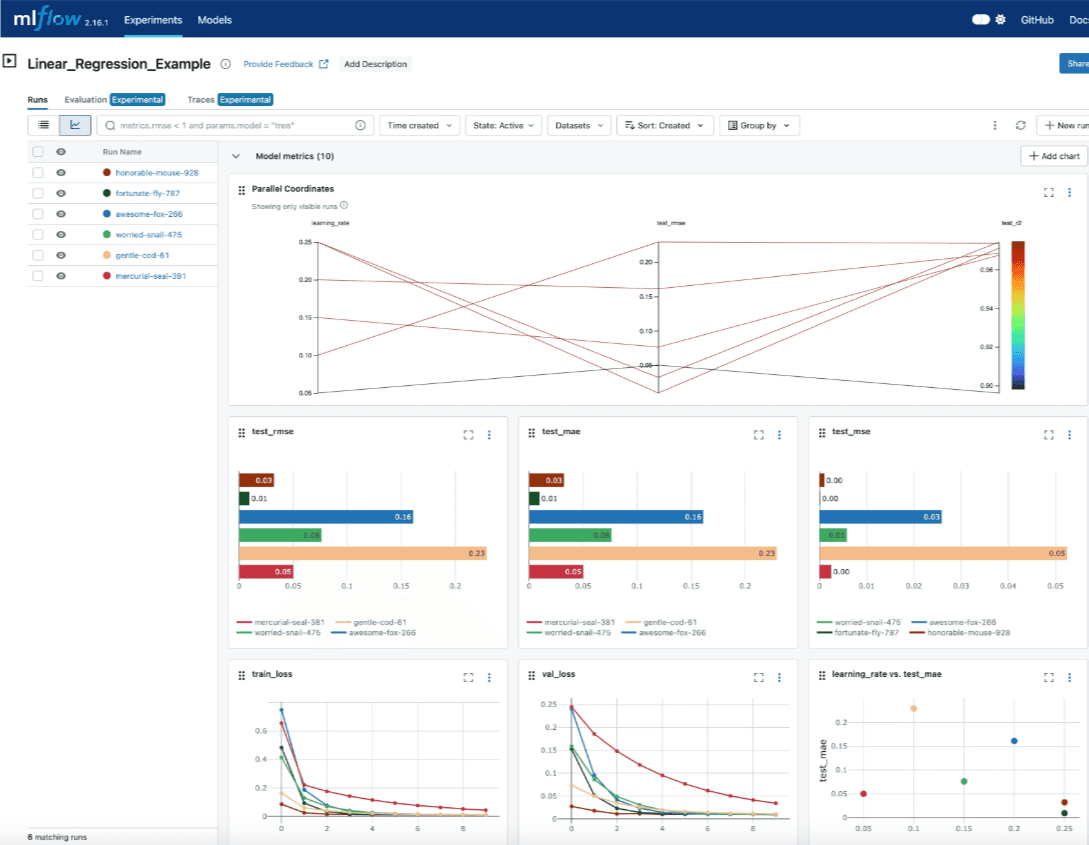Open the options menu on the train_loss chart
1089x845 pixels.
(x=489, y=676)
